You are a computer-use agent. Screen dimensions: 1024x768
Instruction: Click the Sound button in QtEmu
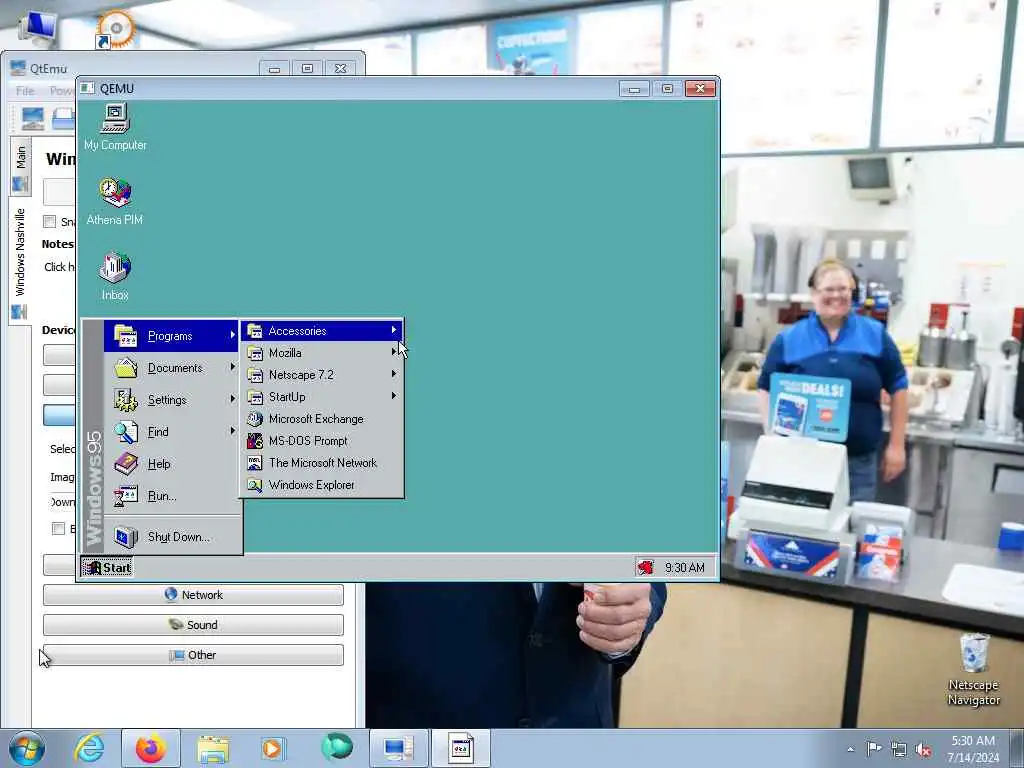(x=193, y=625)
